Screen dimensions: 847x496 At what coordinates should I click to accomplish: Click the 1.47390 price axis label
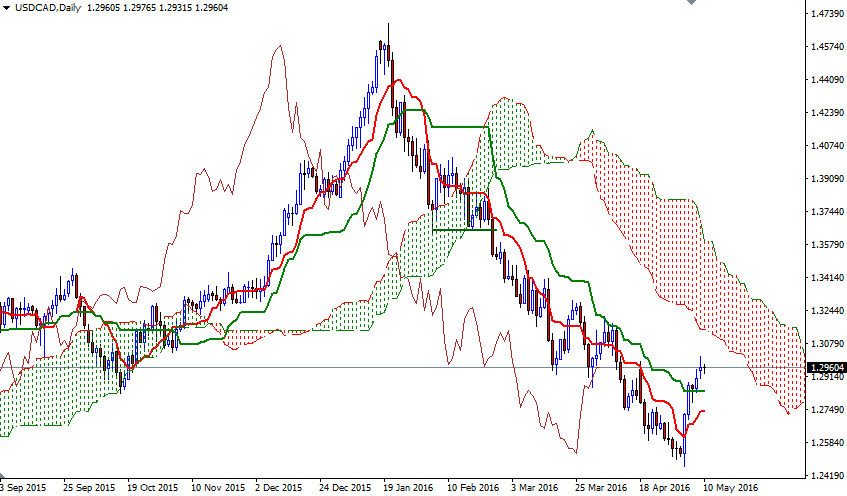(x=827, y=14)
